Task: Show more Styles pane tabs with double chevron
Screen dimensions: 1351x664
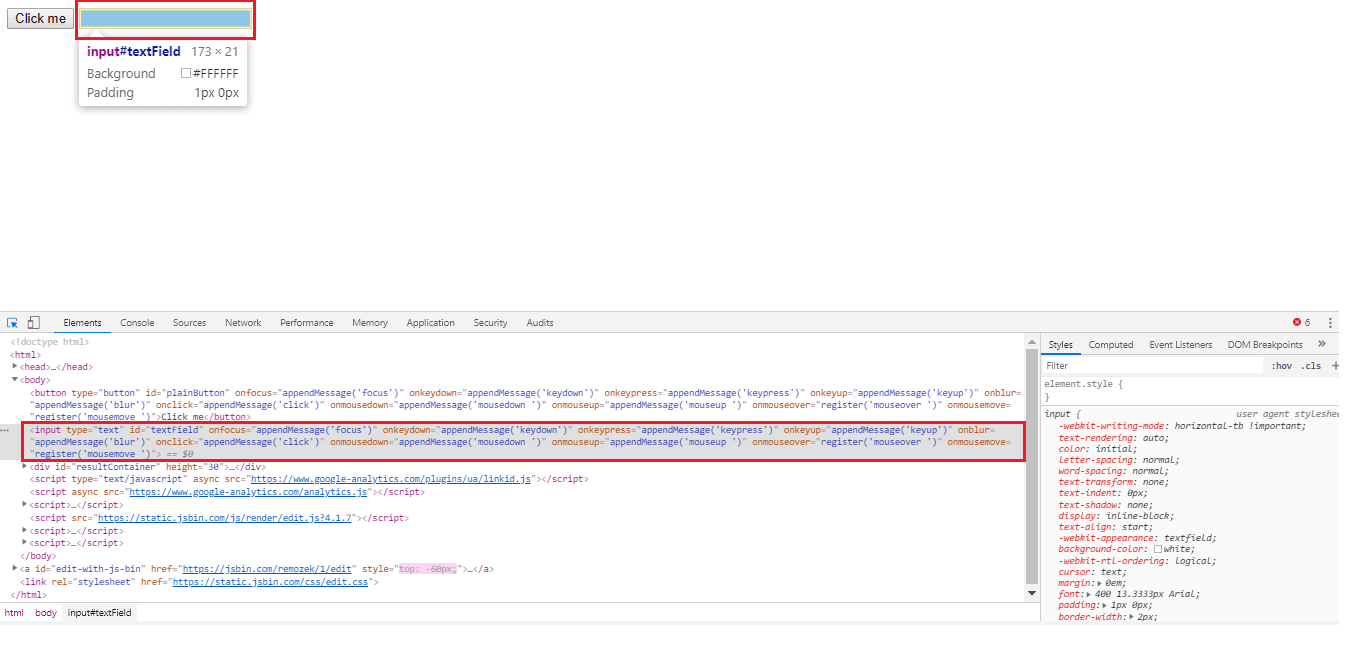Action: click(1322, 344)
